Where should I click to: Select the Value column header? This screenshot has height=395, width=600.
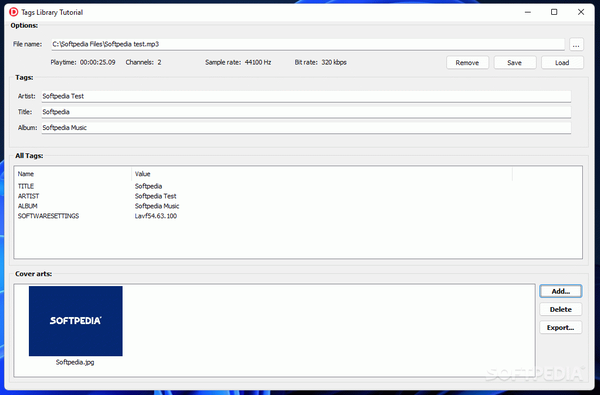(x=322, y=174)
